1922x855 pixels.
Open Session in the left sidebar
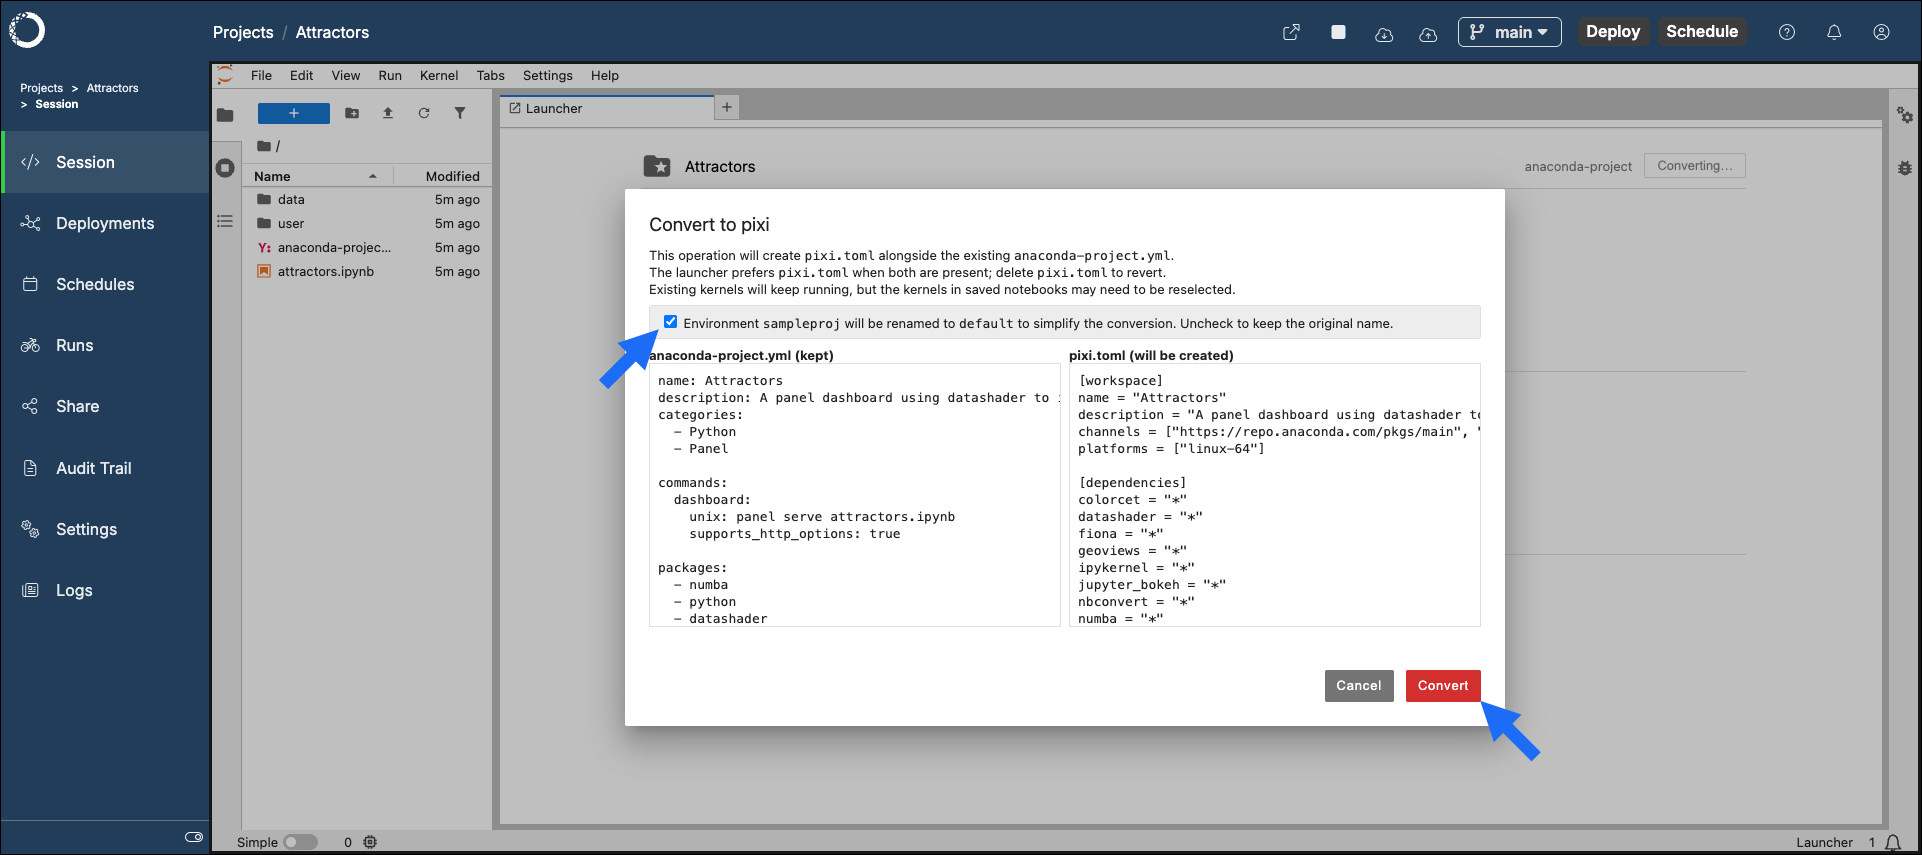[105, 162]
